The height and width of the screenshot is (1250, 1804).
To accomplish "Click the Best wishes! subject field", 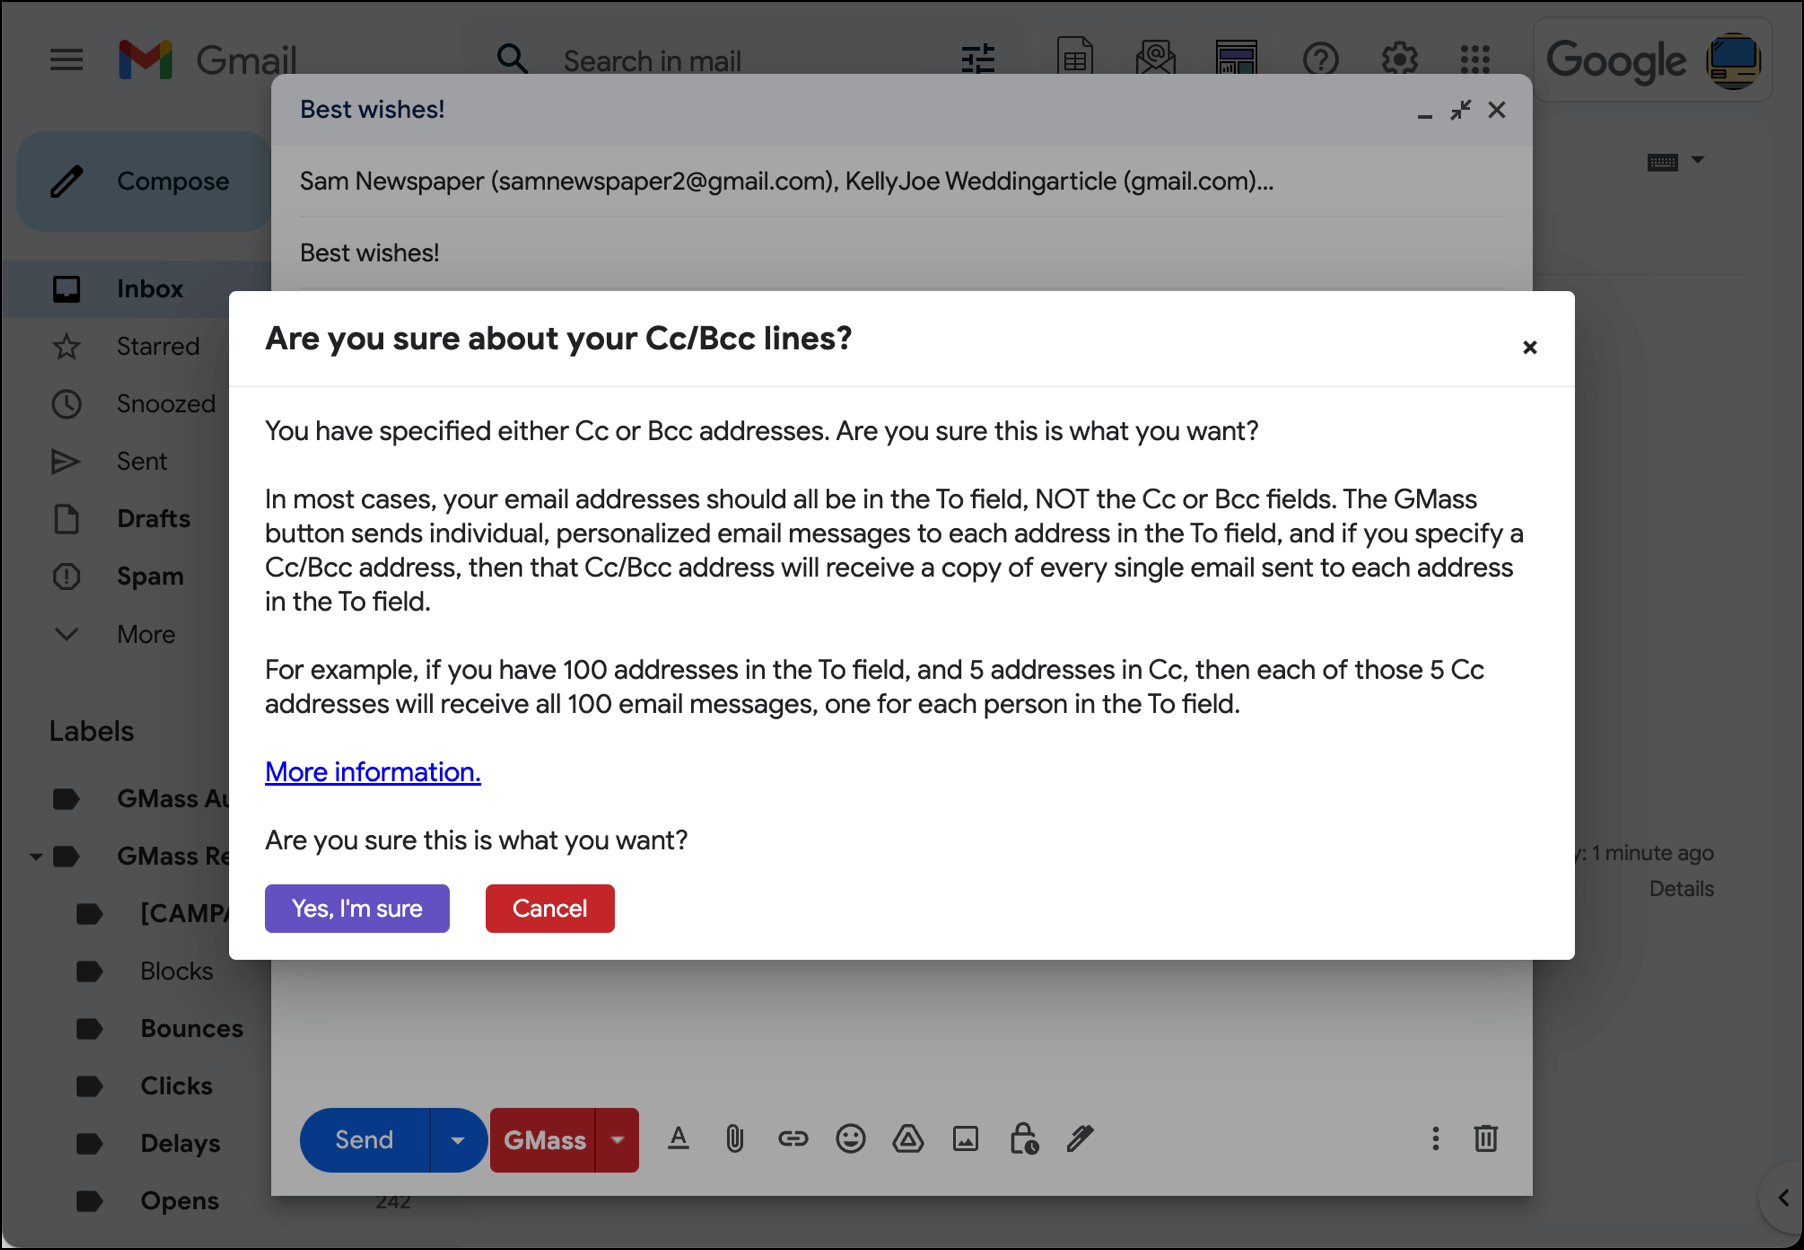I will tap(902, 253).
